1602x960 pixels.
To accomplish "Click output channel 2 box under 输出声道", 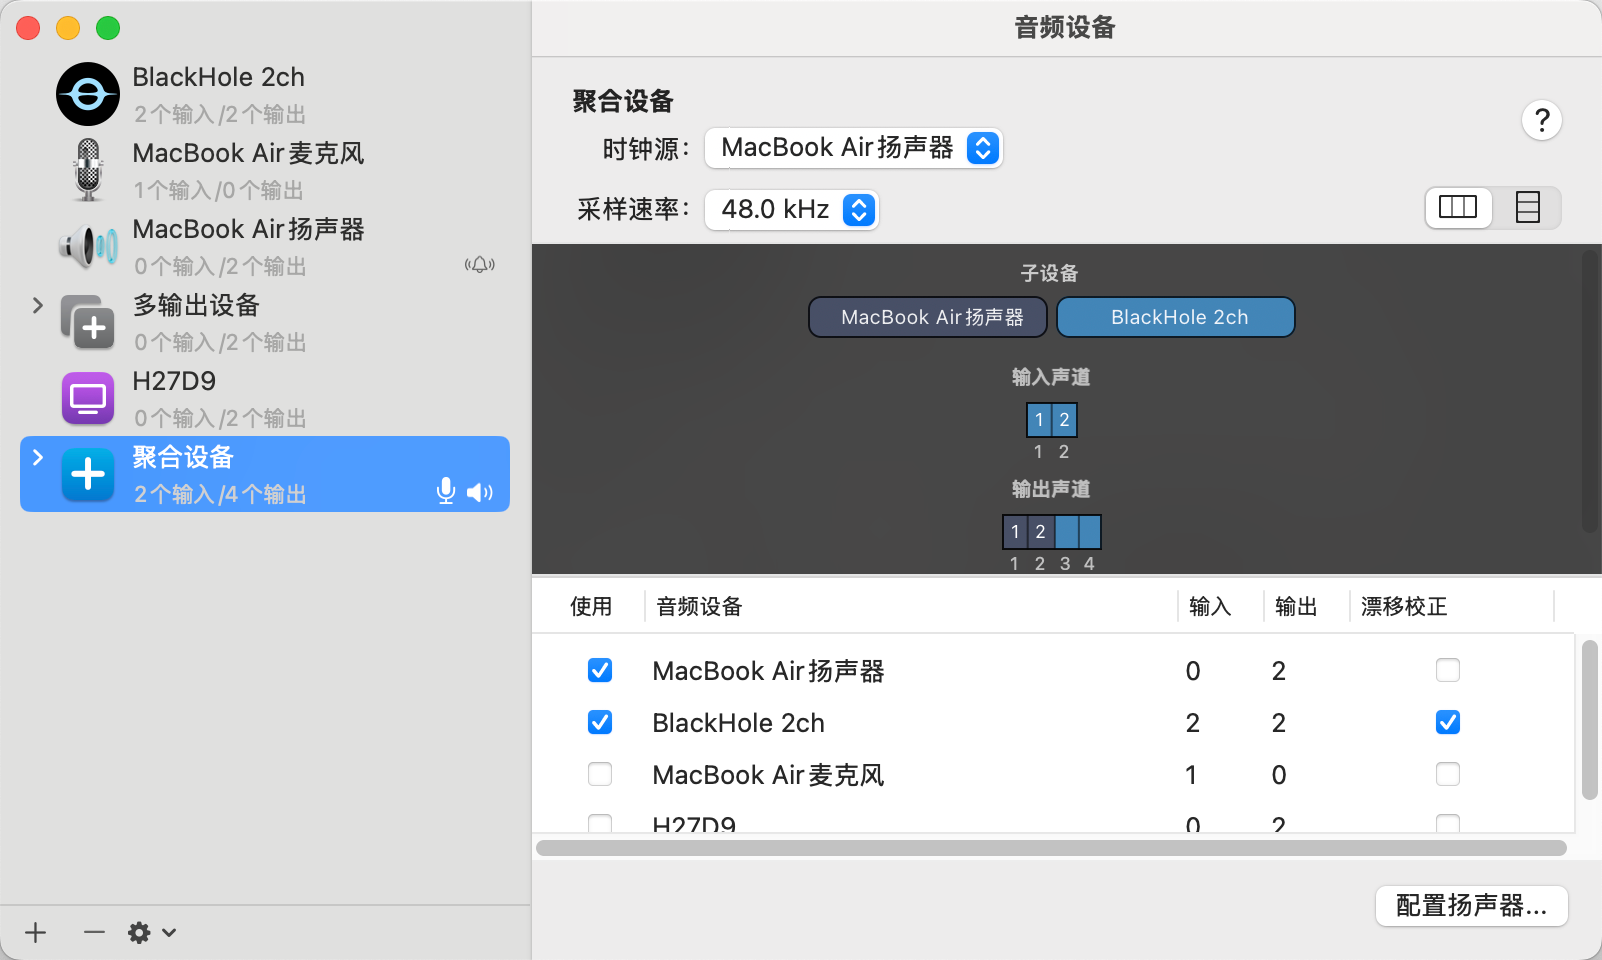I will (x=1040, y=532).
